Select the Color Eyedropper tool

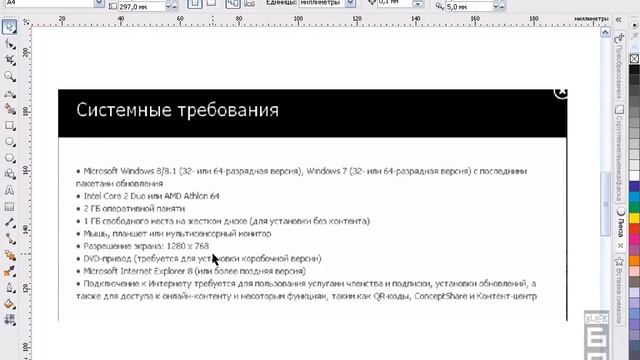tap(9, 271)
